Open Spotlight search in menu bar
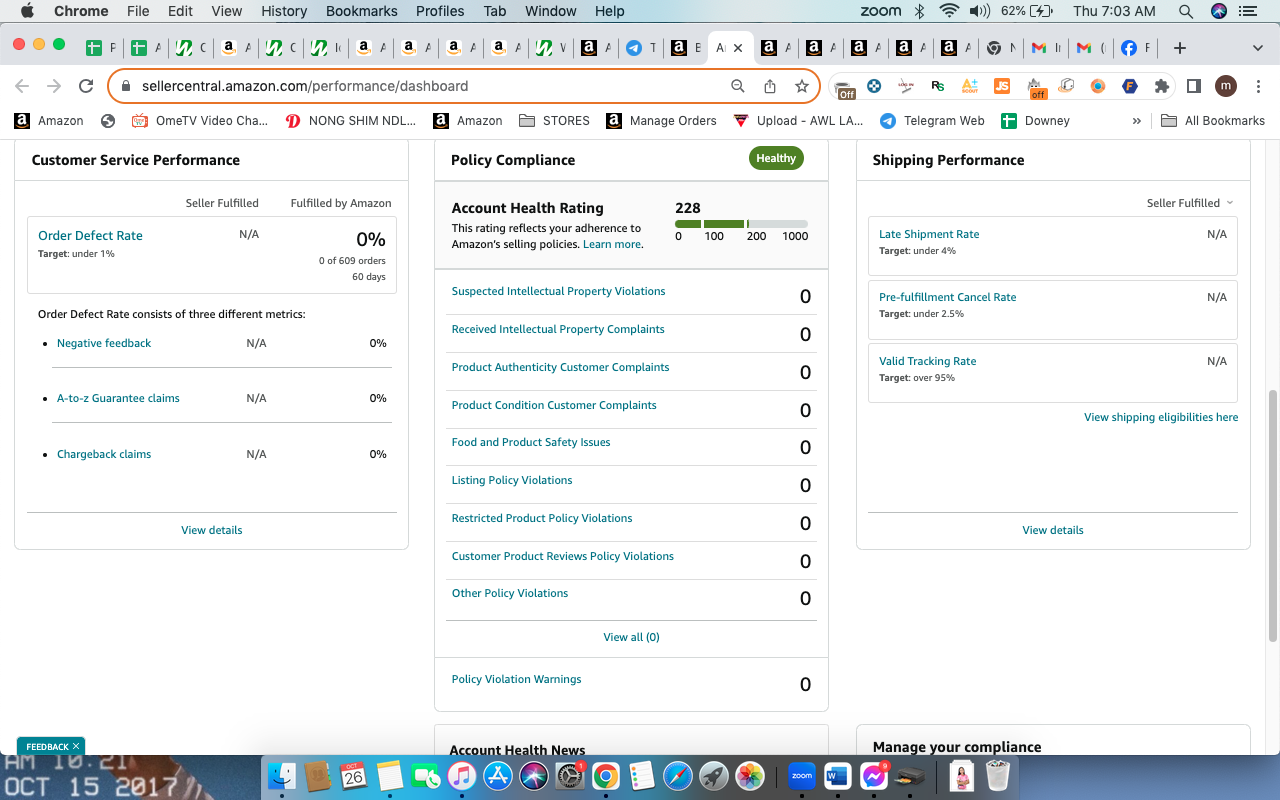Image resolution: width=1280 pixels, height=800 pixels. pos(1185,11)
